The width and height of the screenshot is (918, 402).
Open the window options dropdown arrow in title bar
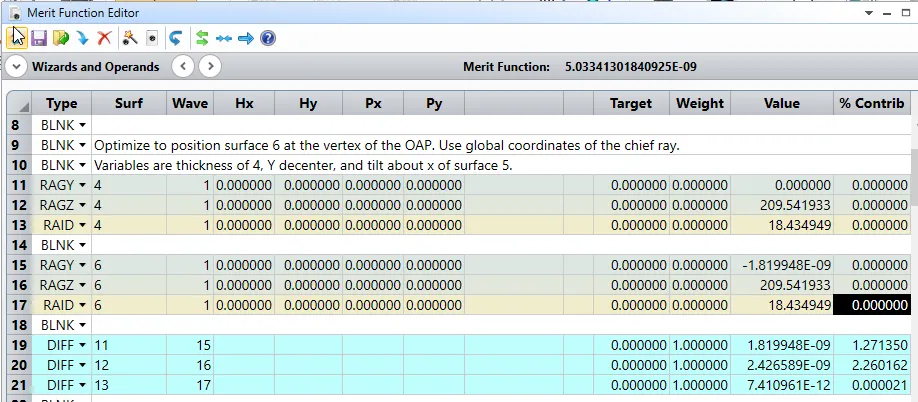867,12
